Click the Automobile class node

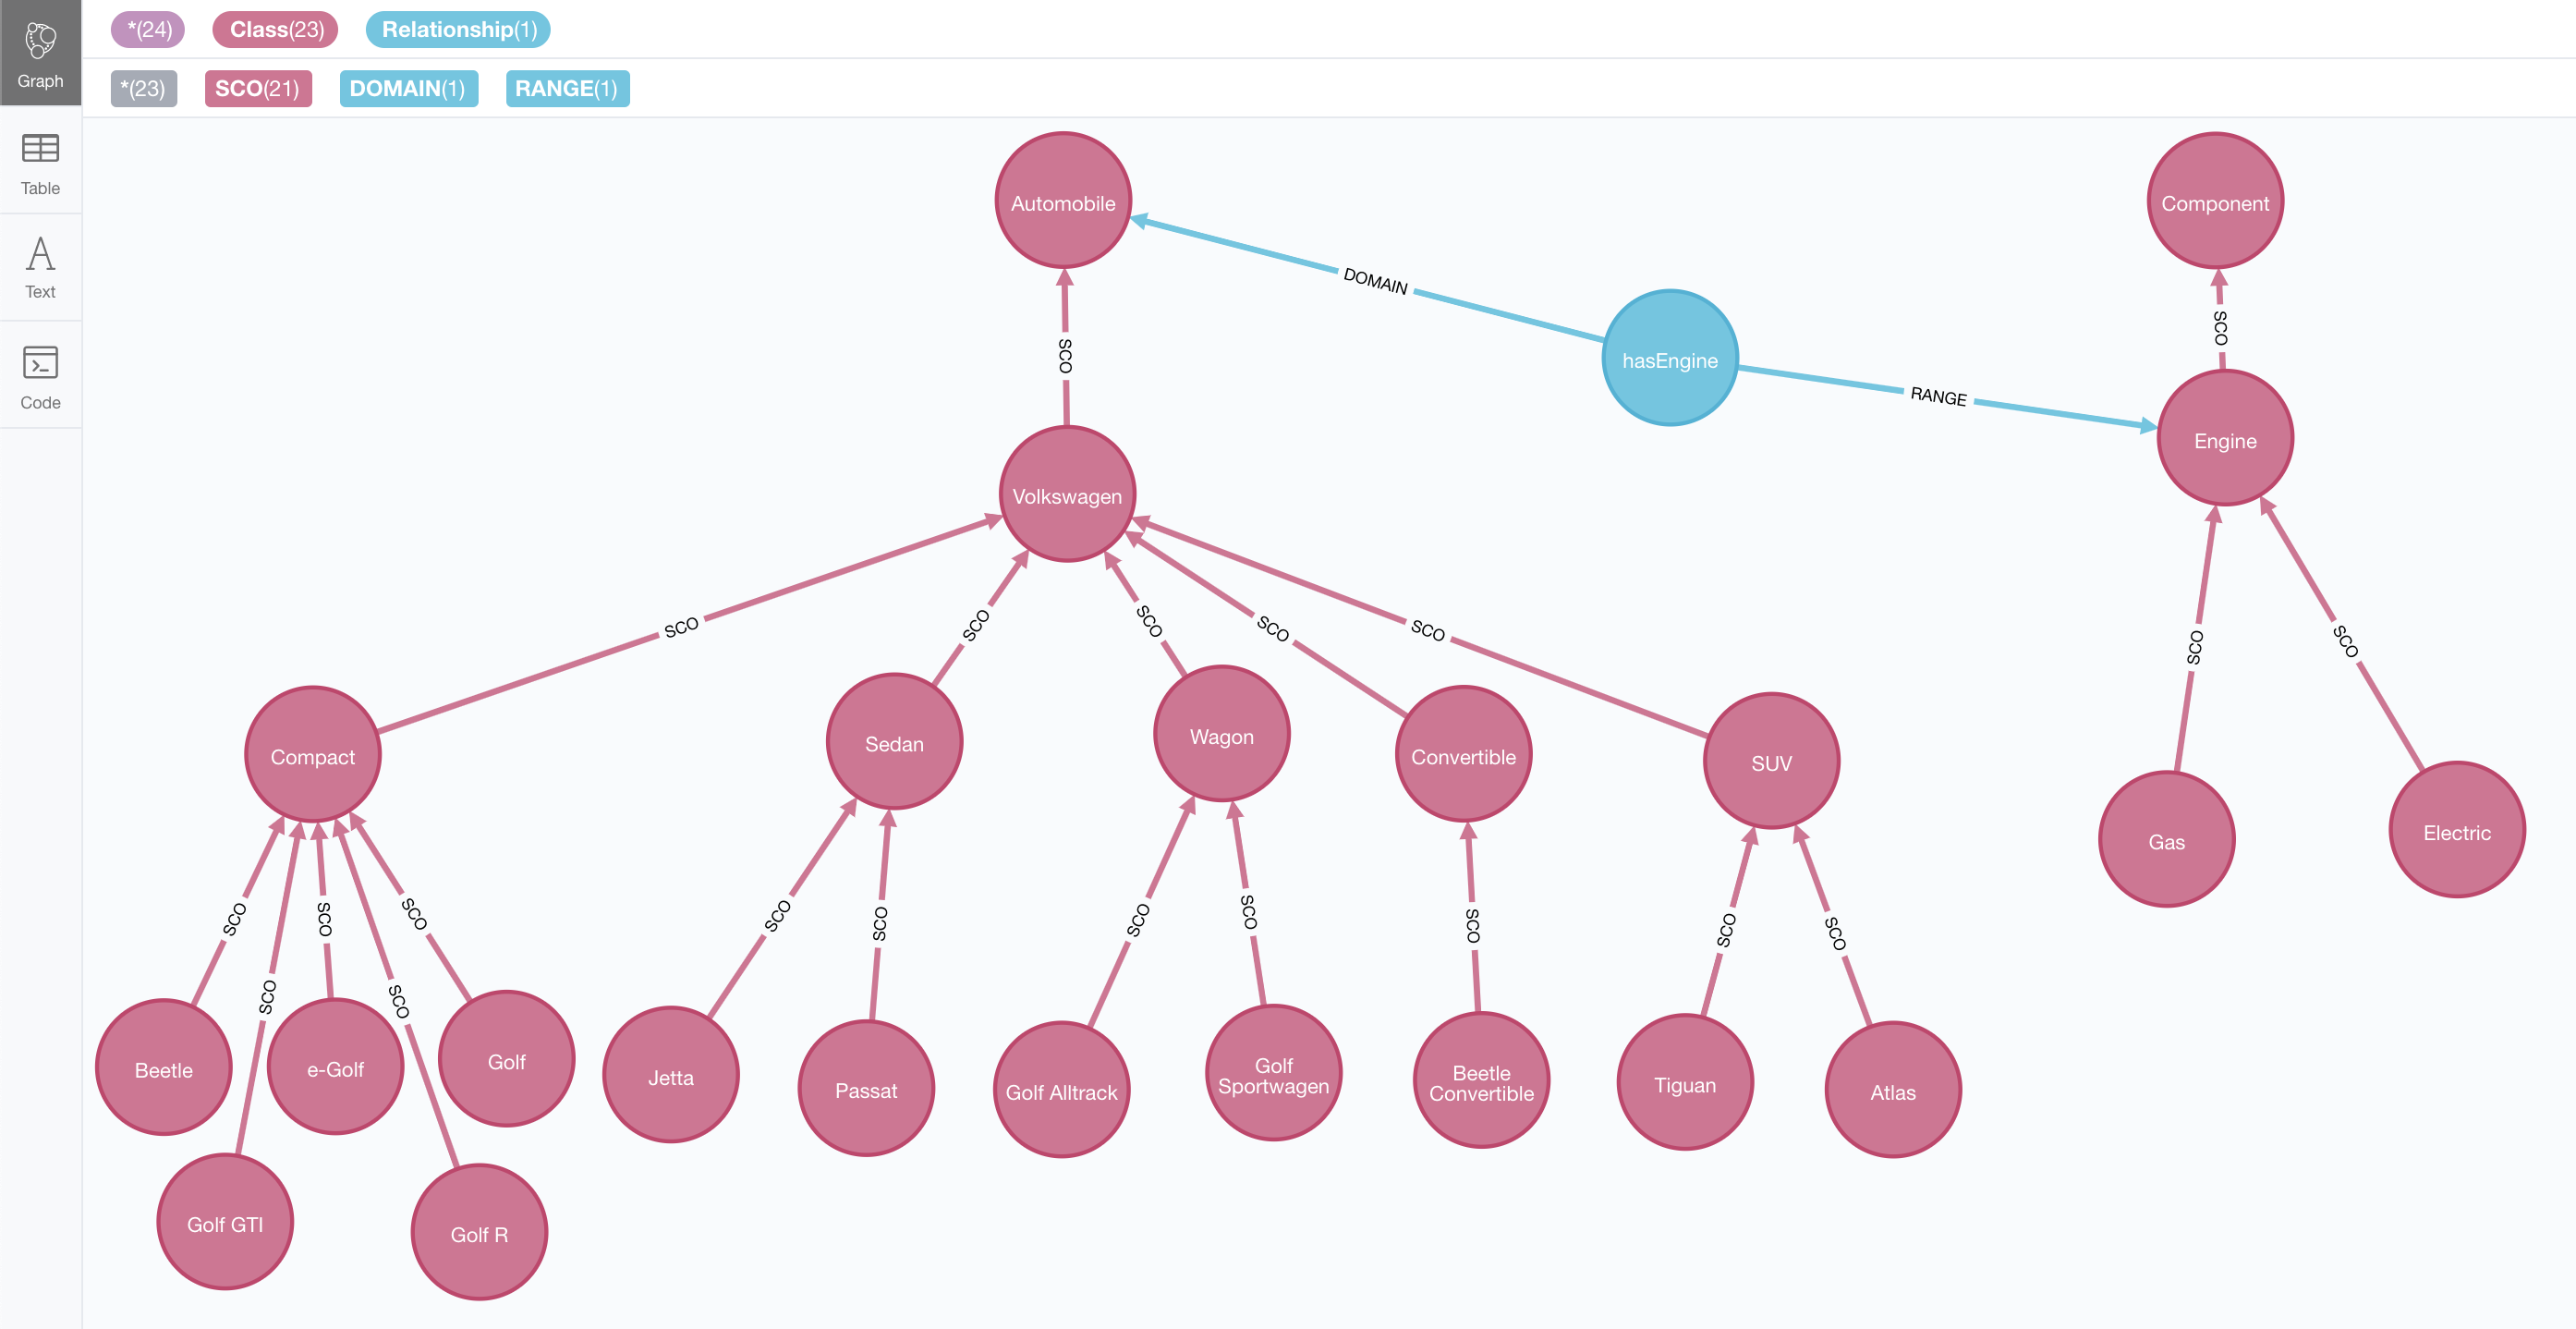point(1054,201)
